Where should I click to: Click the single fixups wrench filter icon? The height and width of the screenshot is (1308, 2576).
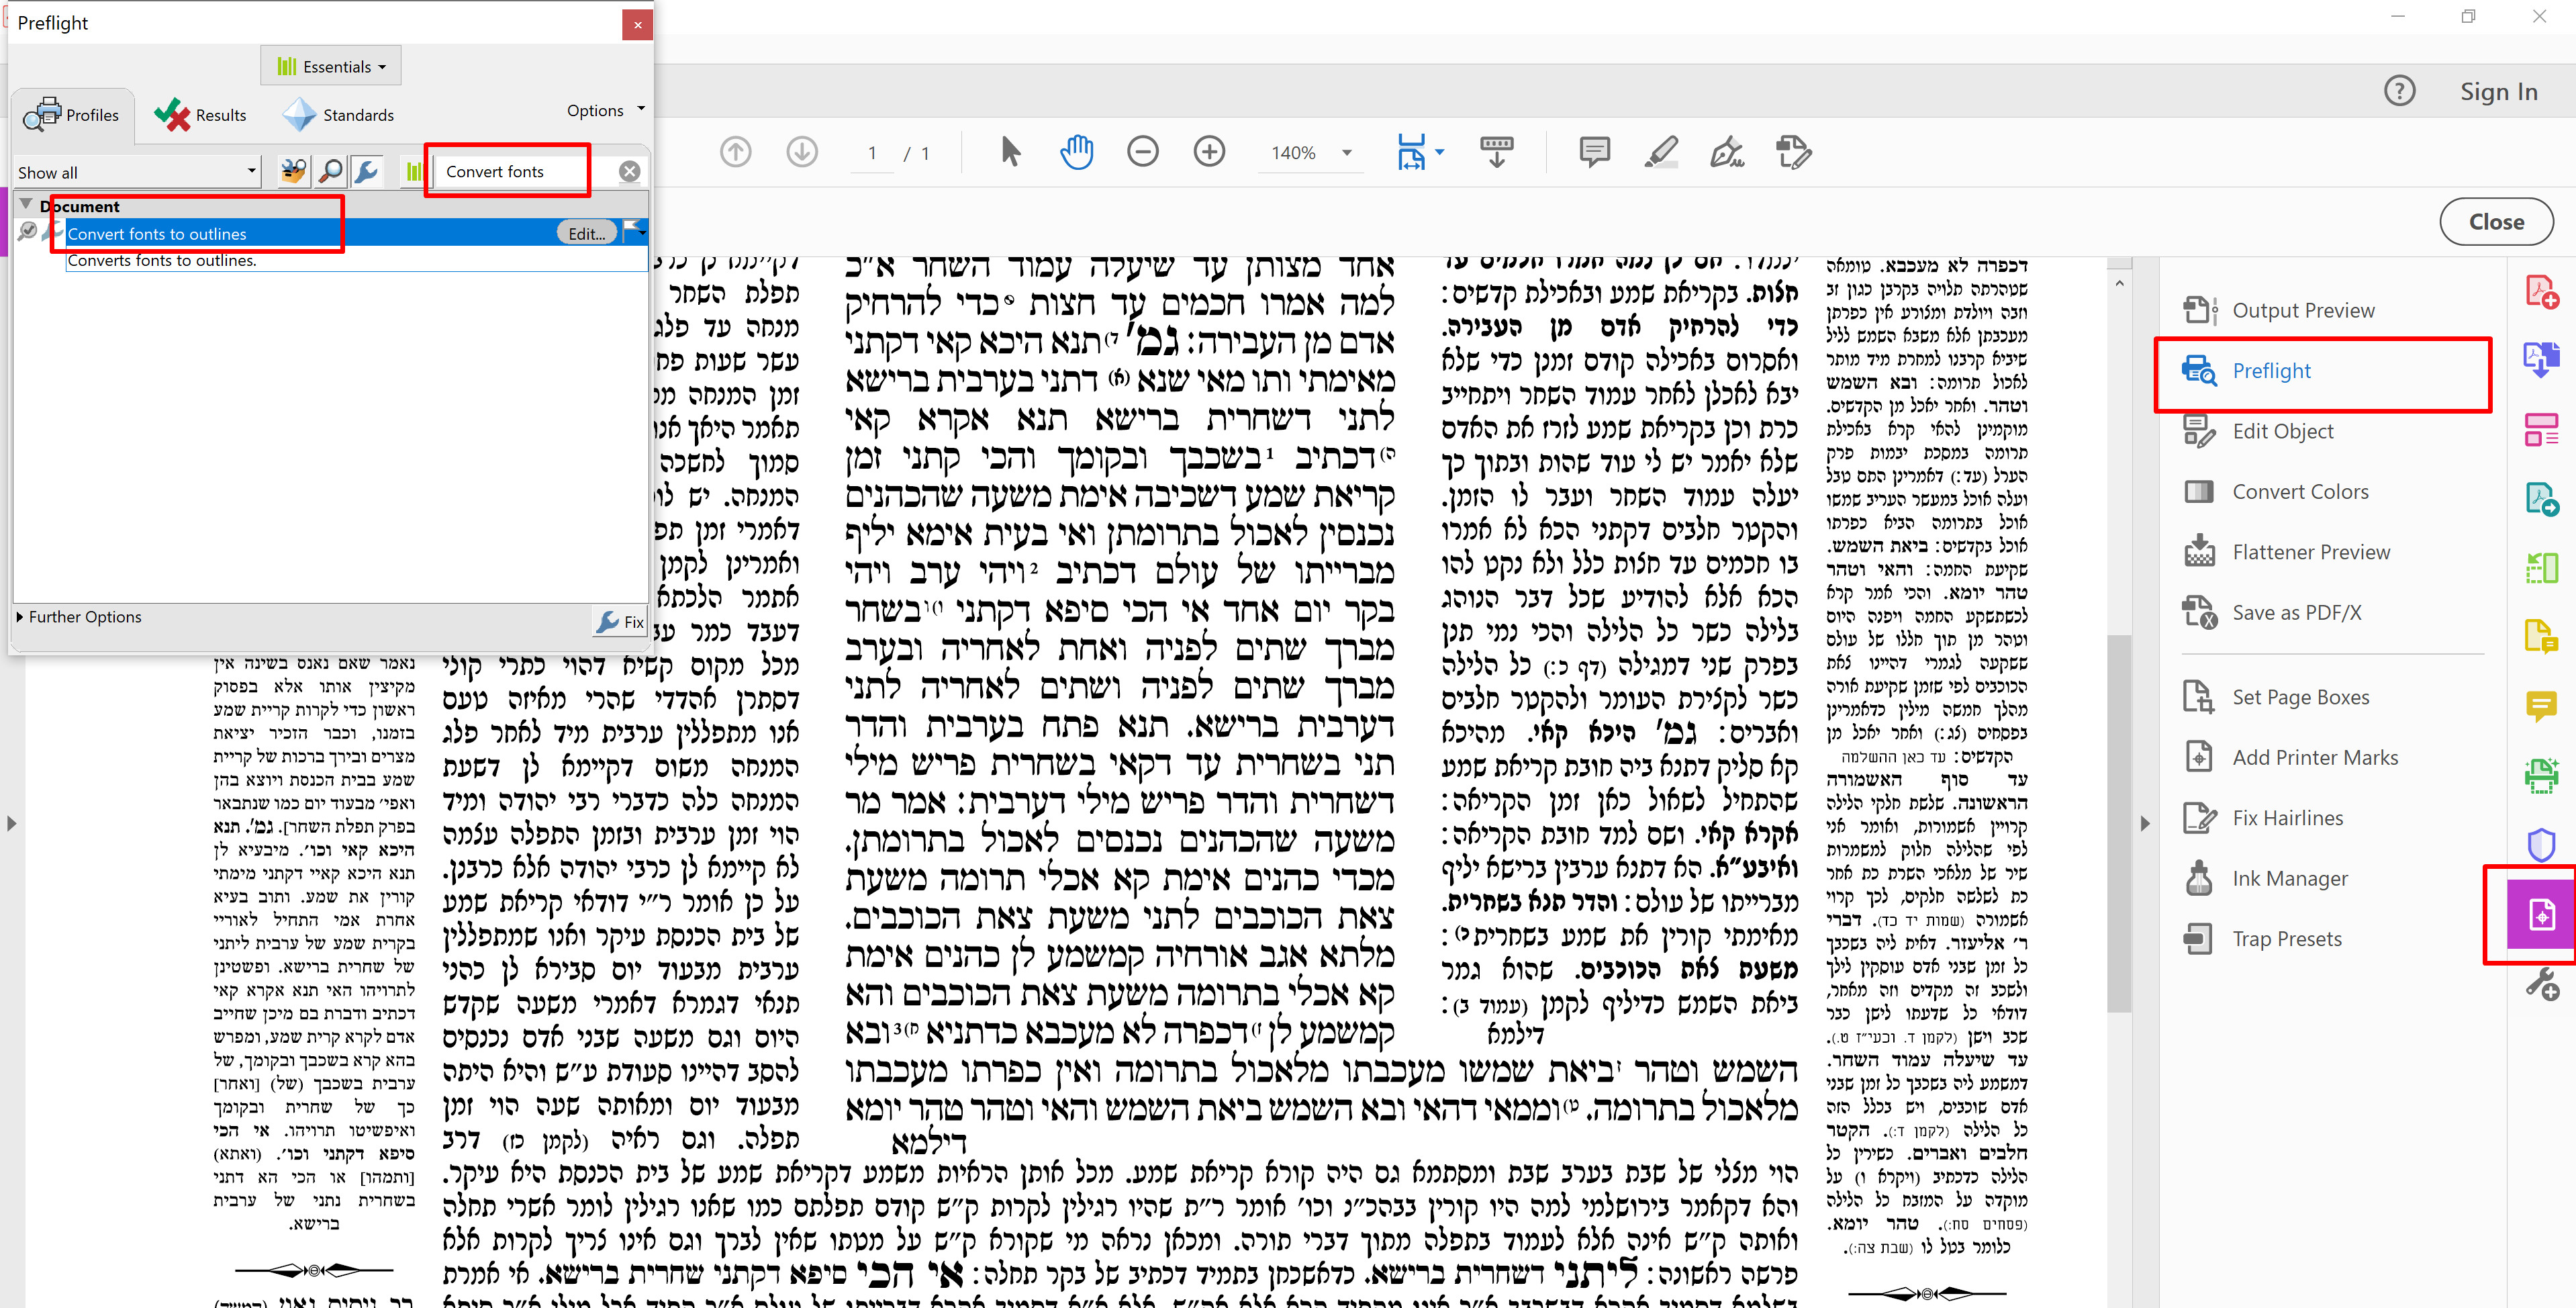367,171
